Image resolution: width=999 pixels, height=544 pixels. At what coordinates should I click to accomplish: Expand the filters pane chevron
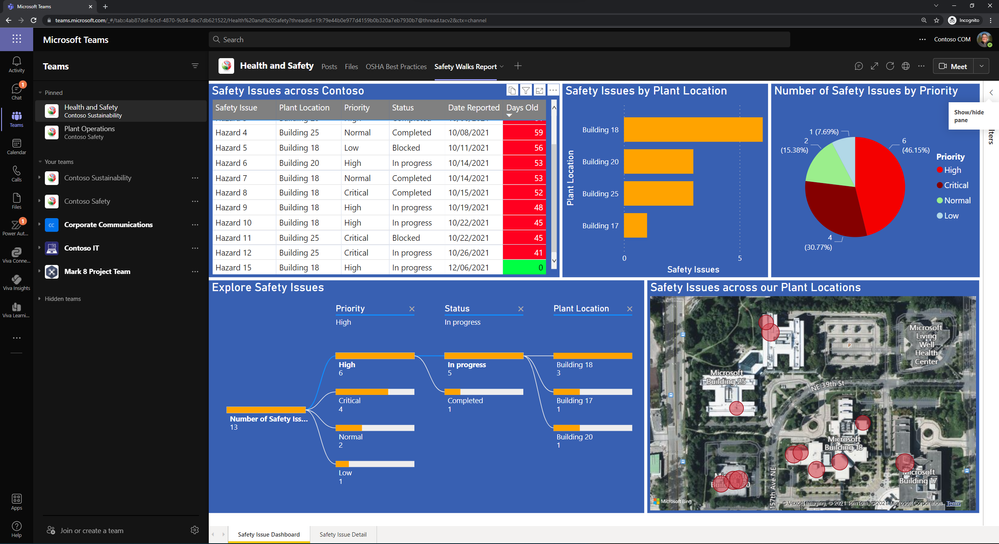(x=991, y=92)
